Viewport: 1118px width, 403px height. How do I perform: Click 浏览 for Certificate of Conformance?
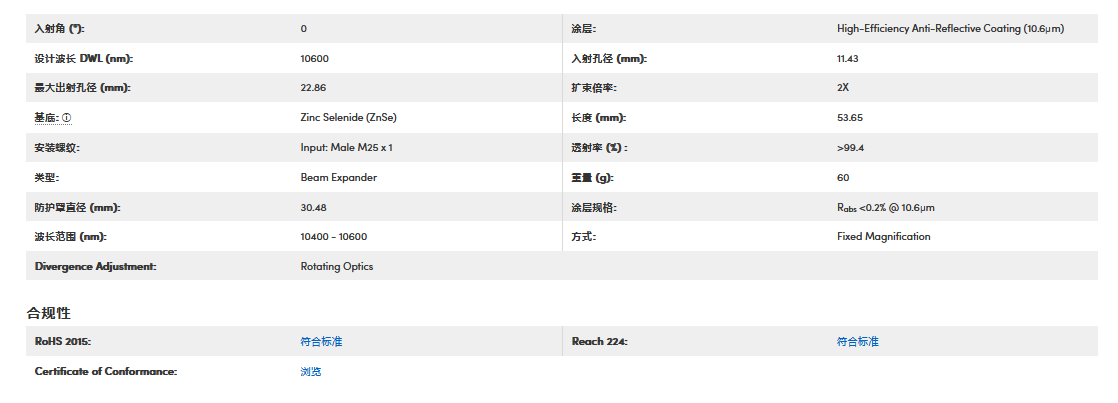(311, 372)
